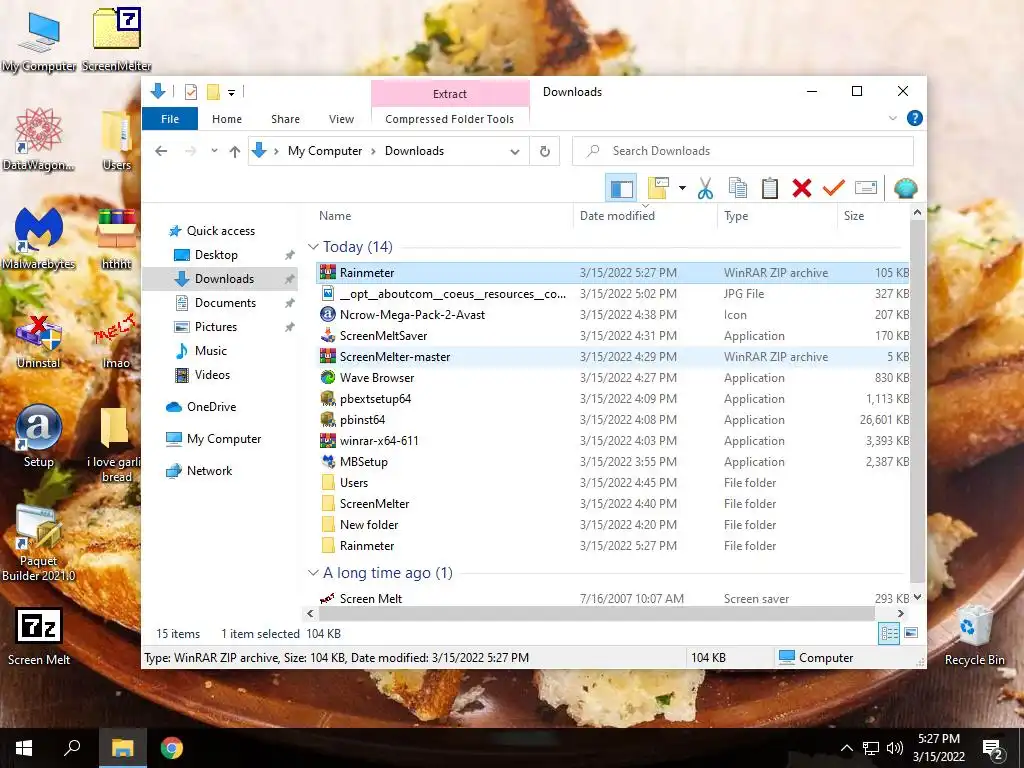Screen dimensions: 1024x768
Task: Select the MBSetup application file
Action: 613,462
